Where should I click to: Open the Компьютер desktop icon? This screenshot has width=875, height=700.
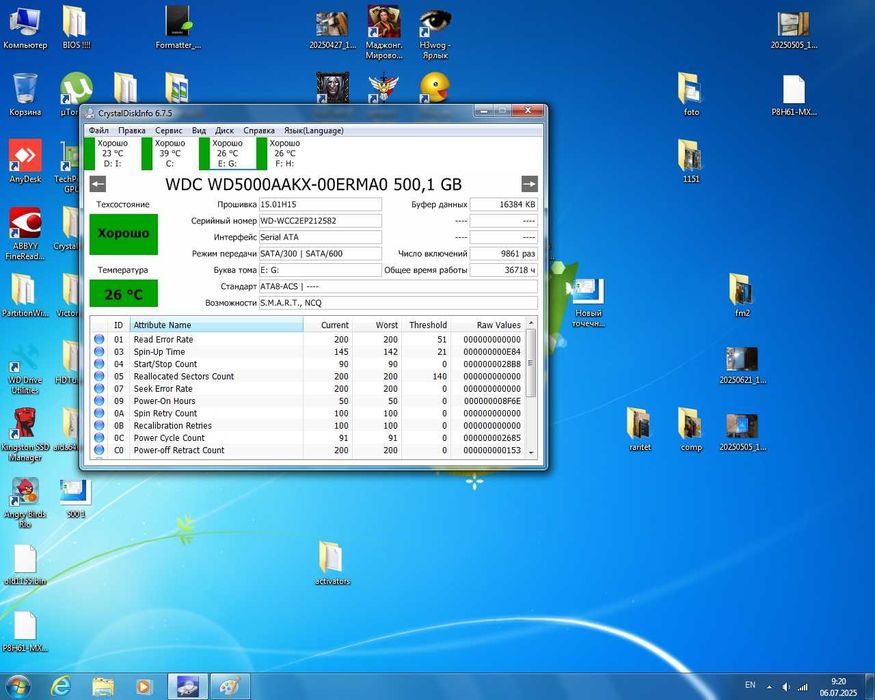[25, 28]
